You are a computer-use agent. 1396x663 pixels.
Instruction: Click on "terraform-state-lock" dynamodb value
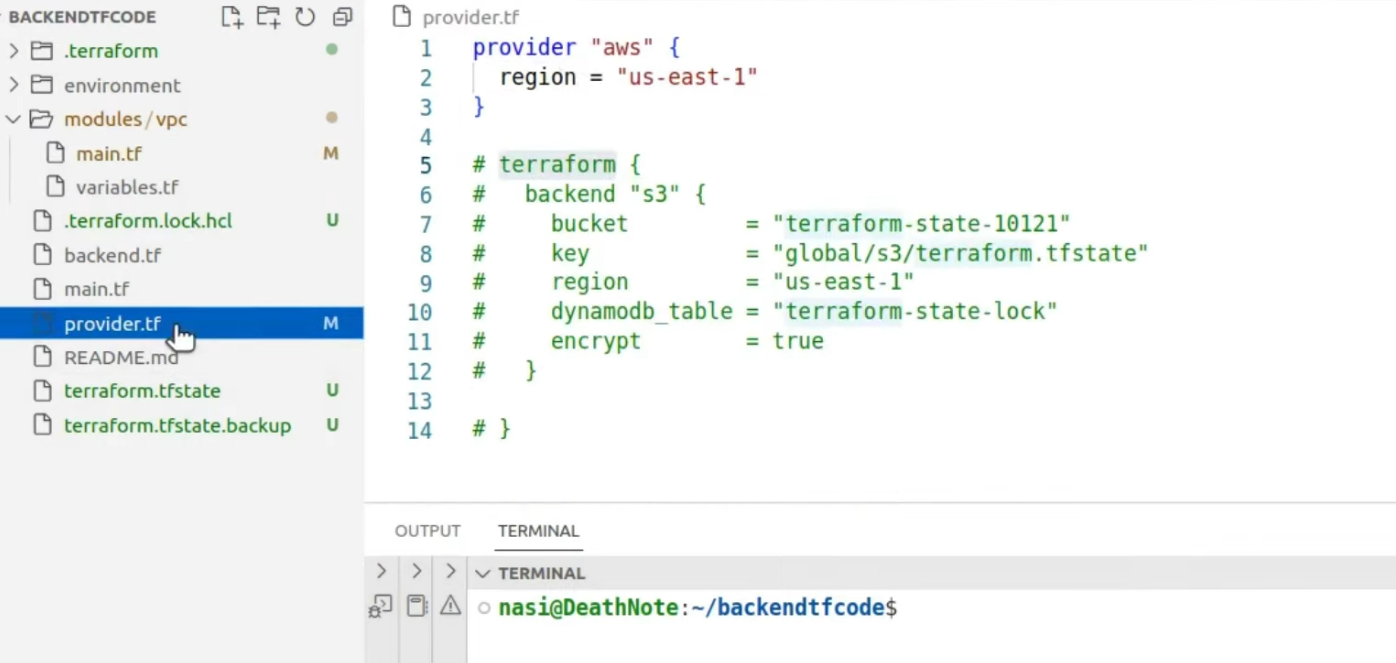915,311
